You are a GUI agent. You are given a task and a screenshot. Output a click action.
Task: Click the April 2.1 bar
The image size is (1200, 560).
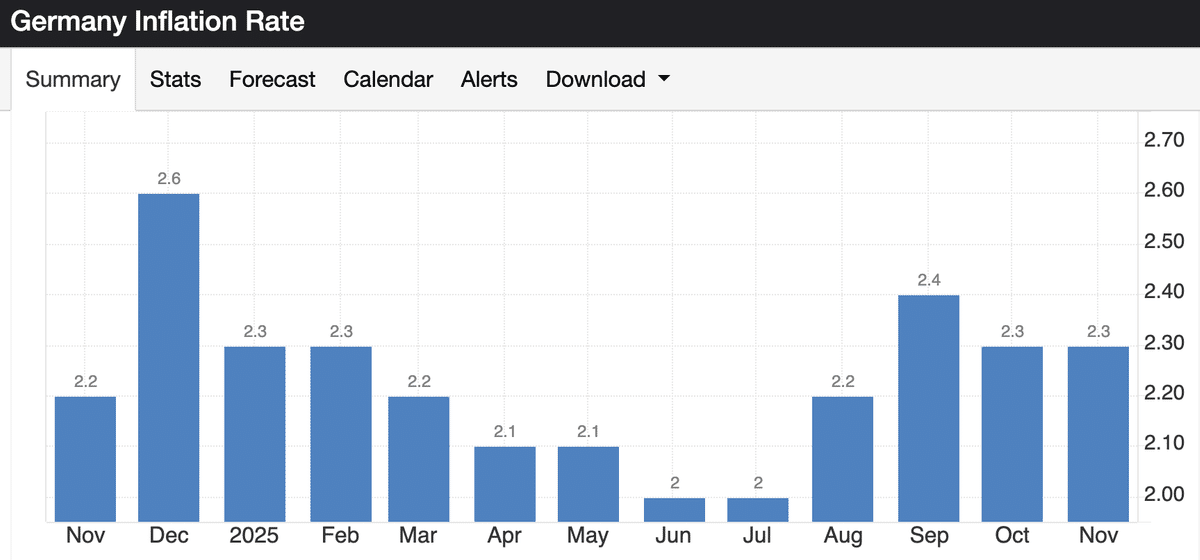pos(507,483)
